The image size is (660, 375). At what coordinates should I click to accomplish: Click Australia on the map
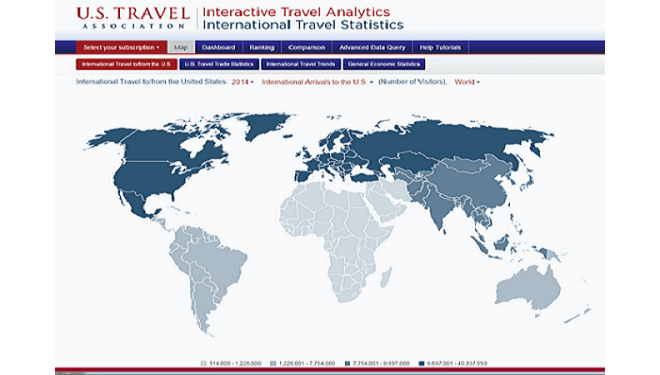point(528,287)
